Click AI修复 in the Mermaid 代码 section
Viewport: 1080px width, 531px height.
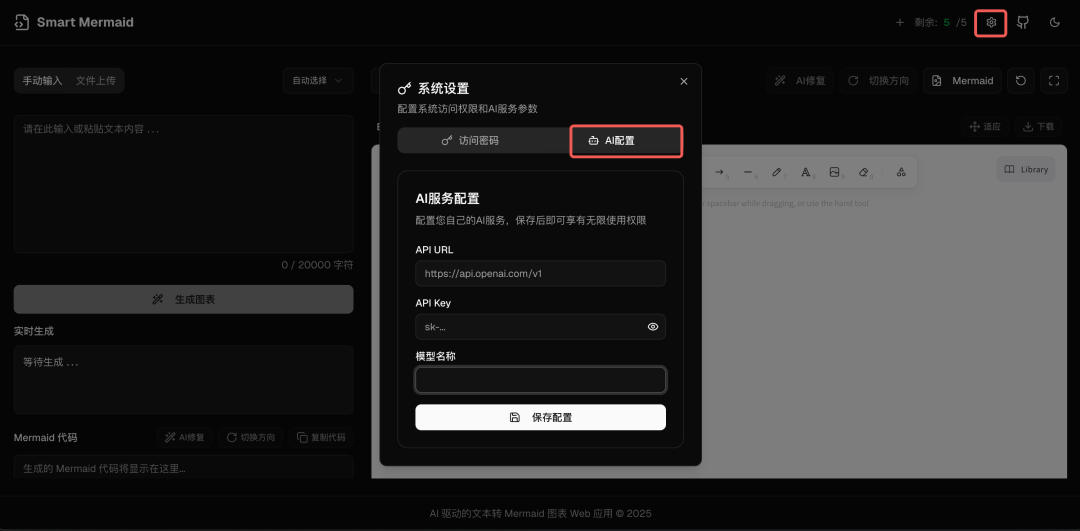pyautogui.click(x=185, y=437)
